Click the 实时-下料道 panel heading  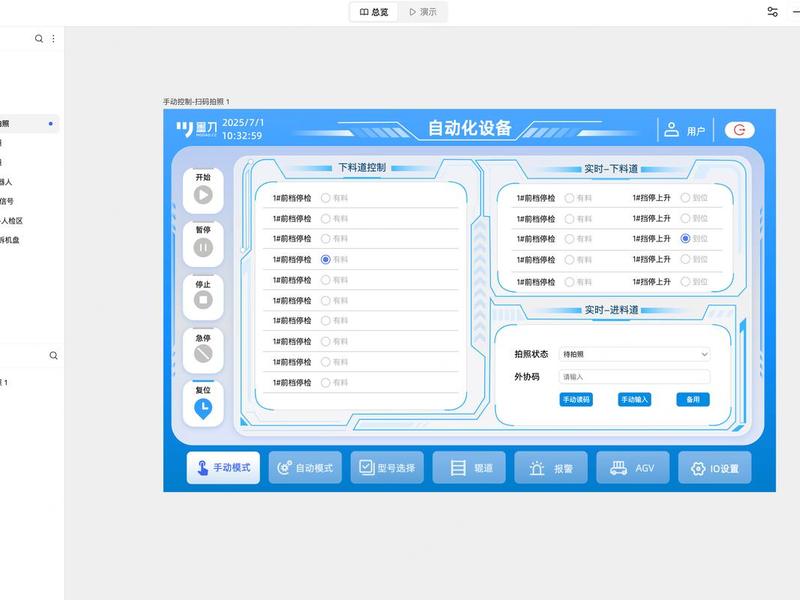coord(611,169)
